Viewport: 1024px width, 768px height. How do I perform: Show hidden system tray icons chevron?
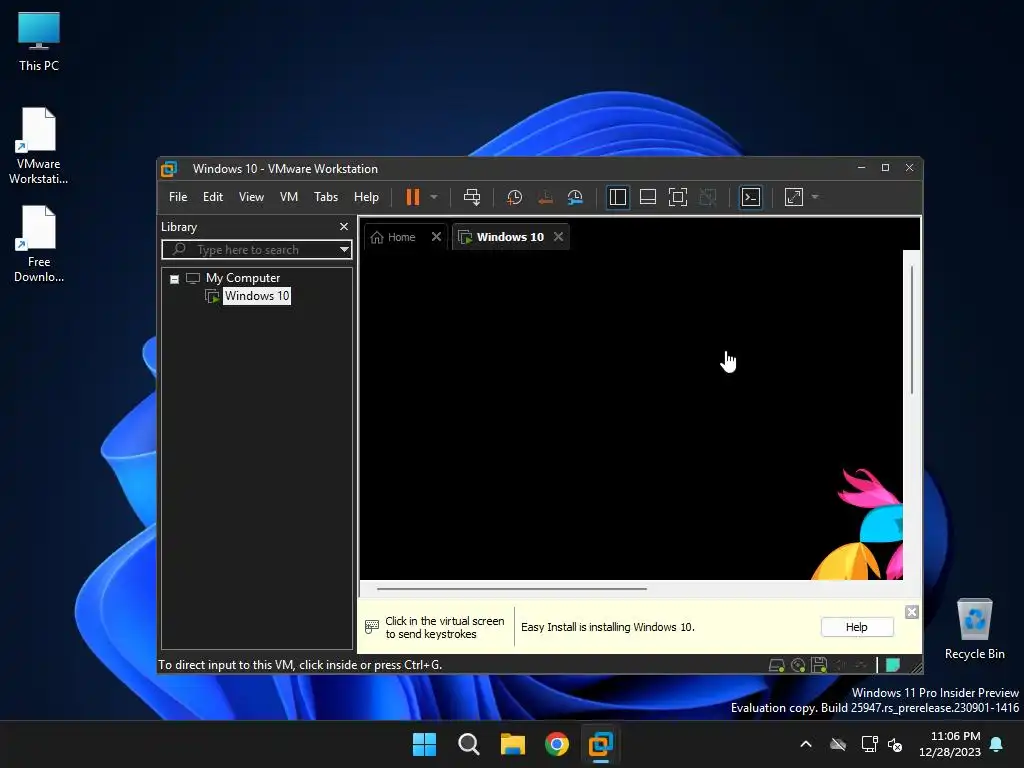[x=806, y=744]
